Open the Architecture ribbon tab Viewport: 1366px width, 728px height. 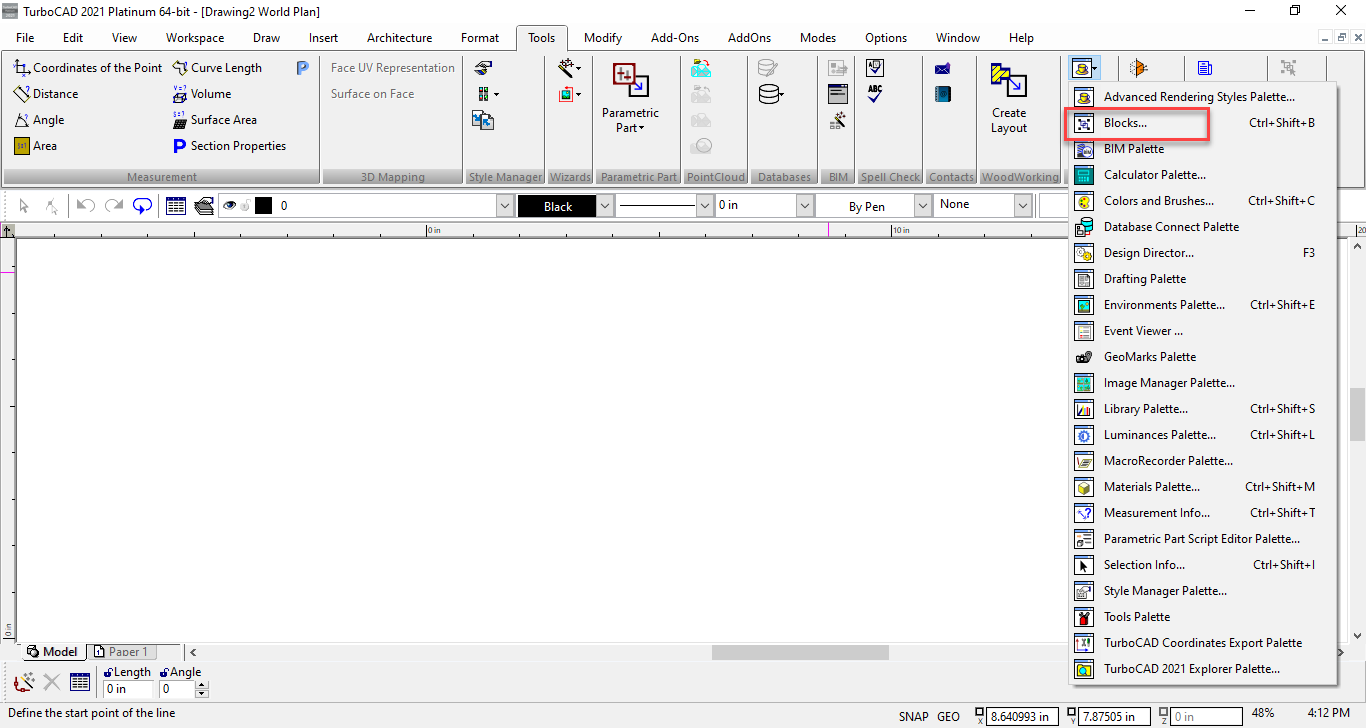click(399, 38)
